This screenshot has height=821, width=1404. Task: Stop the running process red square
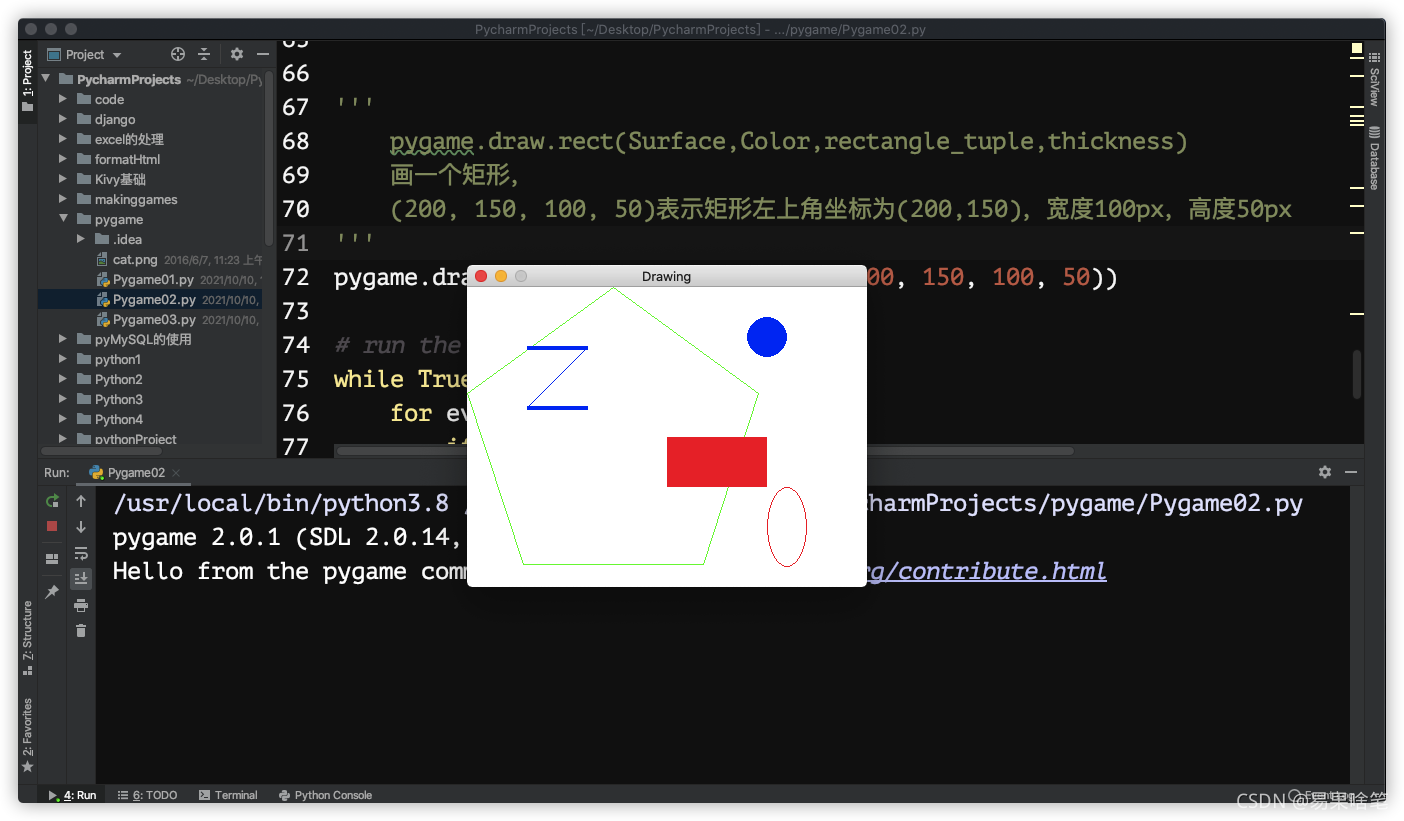click(52, 526)
